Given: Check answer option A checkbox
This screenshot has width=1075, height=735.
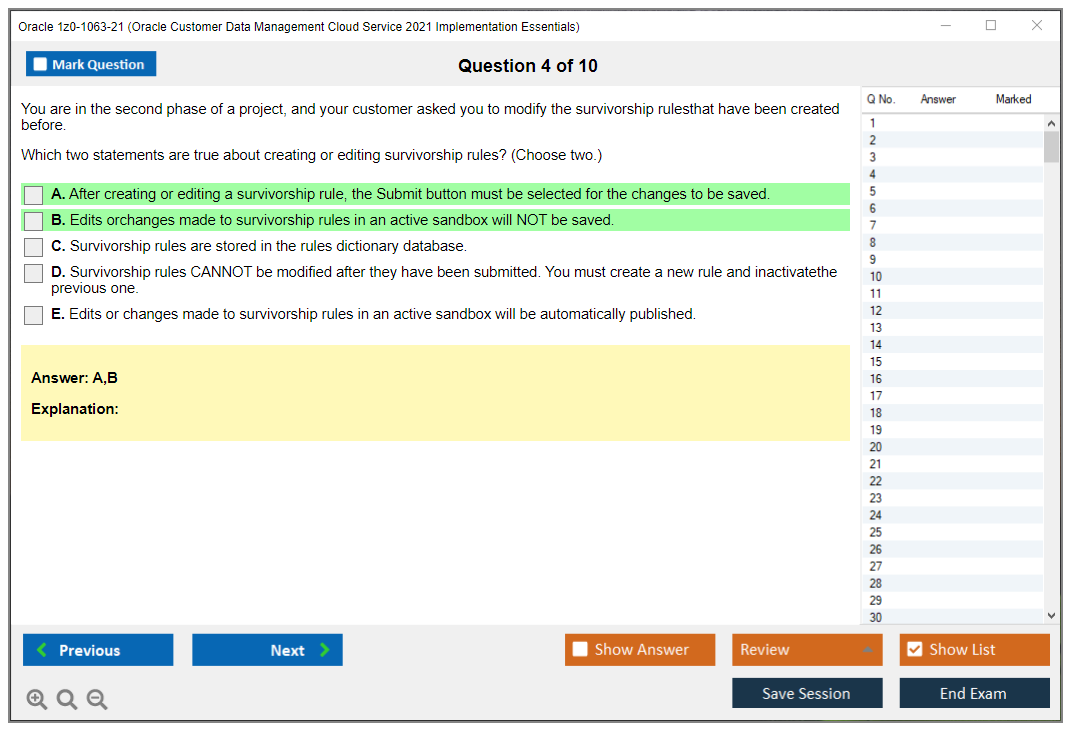Looking at the screenshot, I should pyautogui.click(x=33, y=194).
